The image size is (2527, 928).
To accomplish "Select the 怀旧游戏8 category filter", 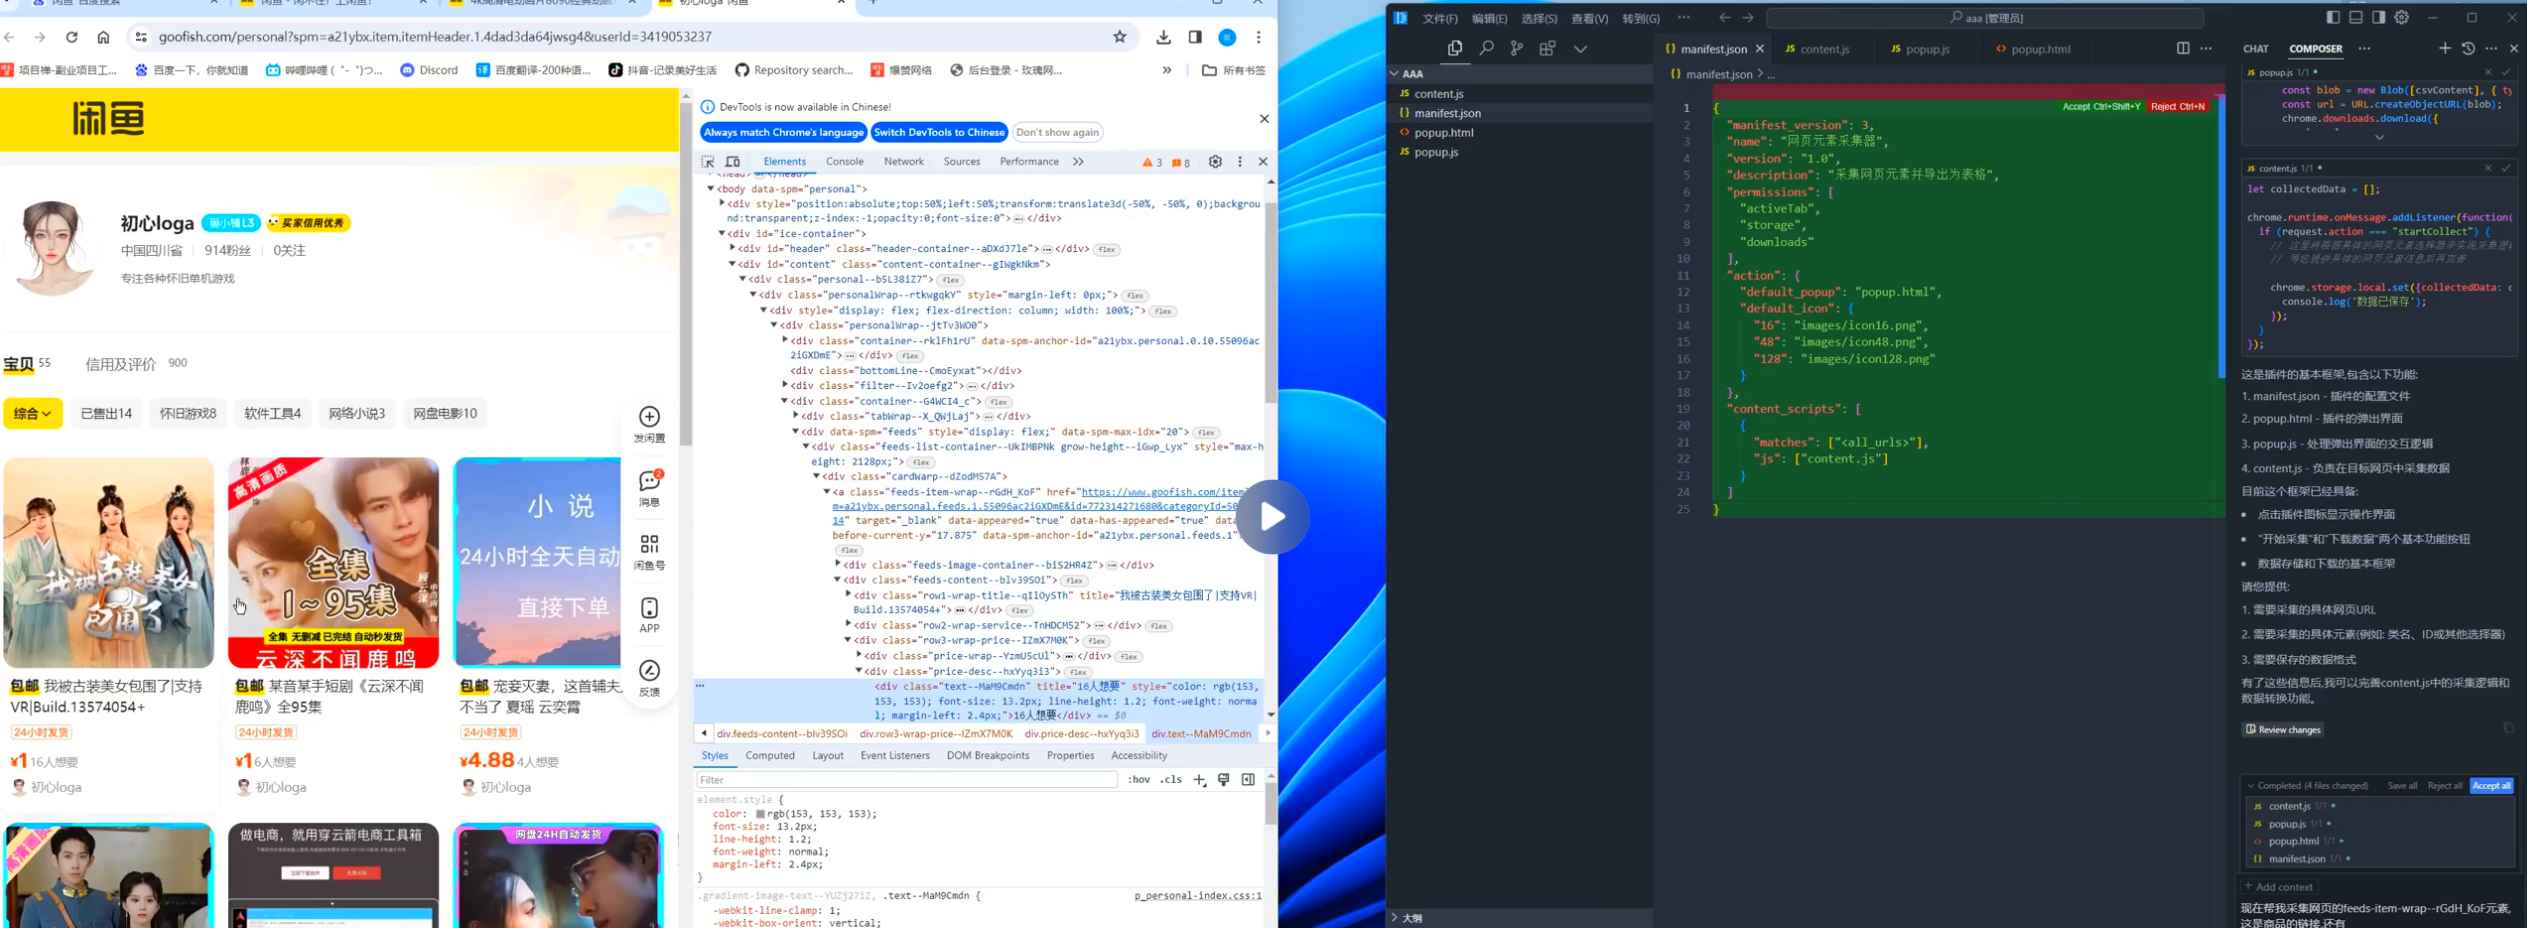I will pos(188,413).
